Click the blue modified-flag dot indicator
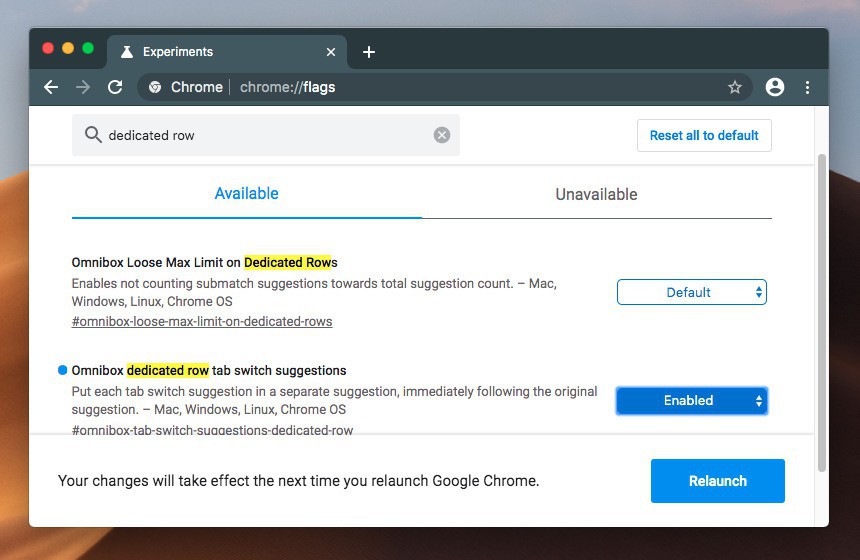 (63, 370)
